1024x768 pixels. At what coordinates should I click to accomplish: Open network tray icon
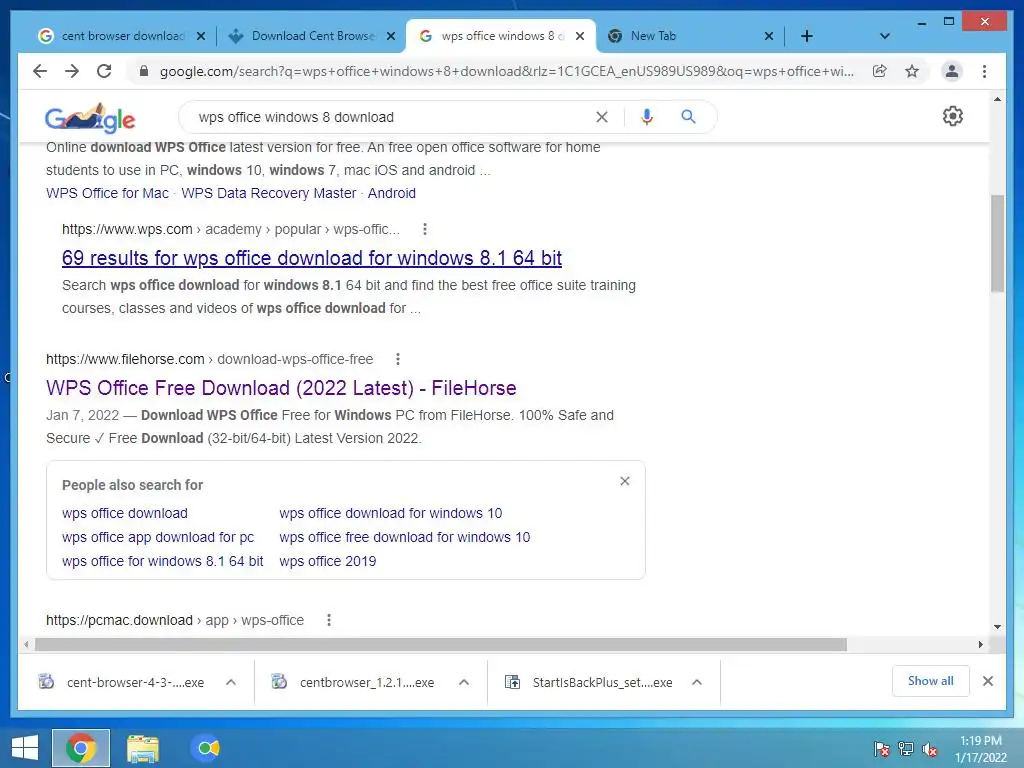pyautogui.click(x=906, y=749)
